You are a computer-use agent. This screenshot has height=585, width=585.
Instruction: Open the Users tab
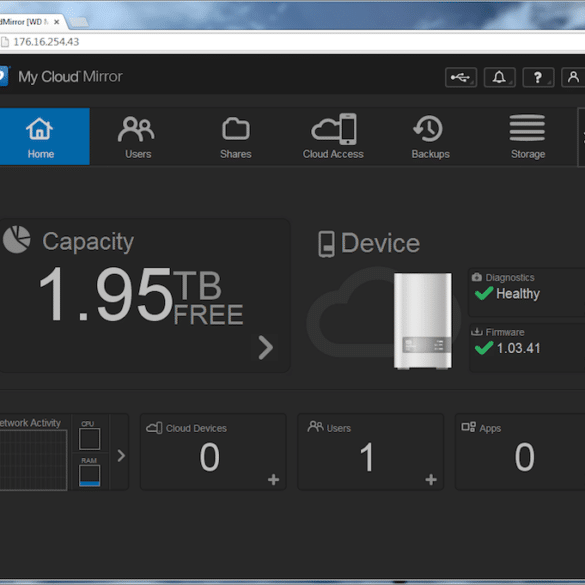[138, 137]
